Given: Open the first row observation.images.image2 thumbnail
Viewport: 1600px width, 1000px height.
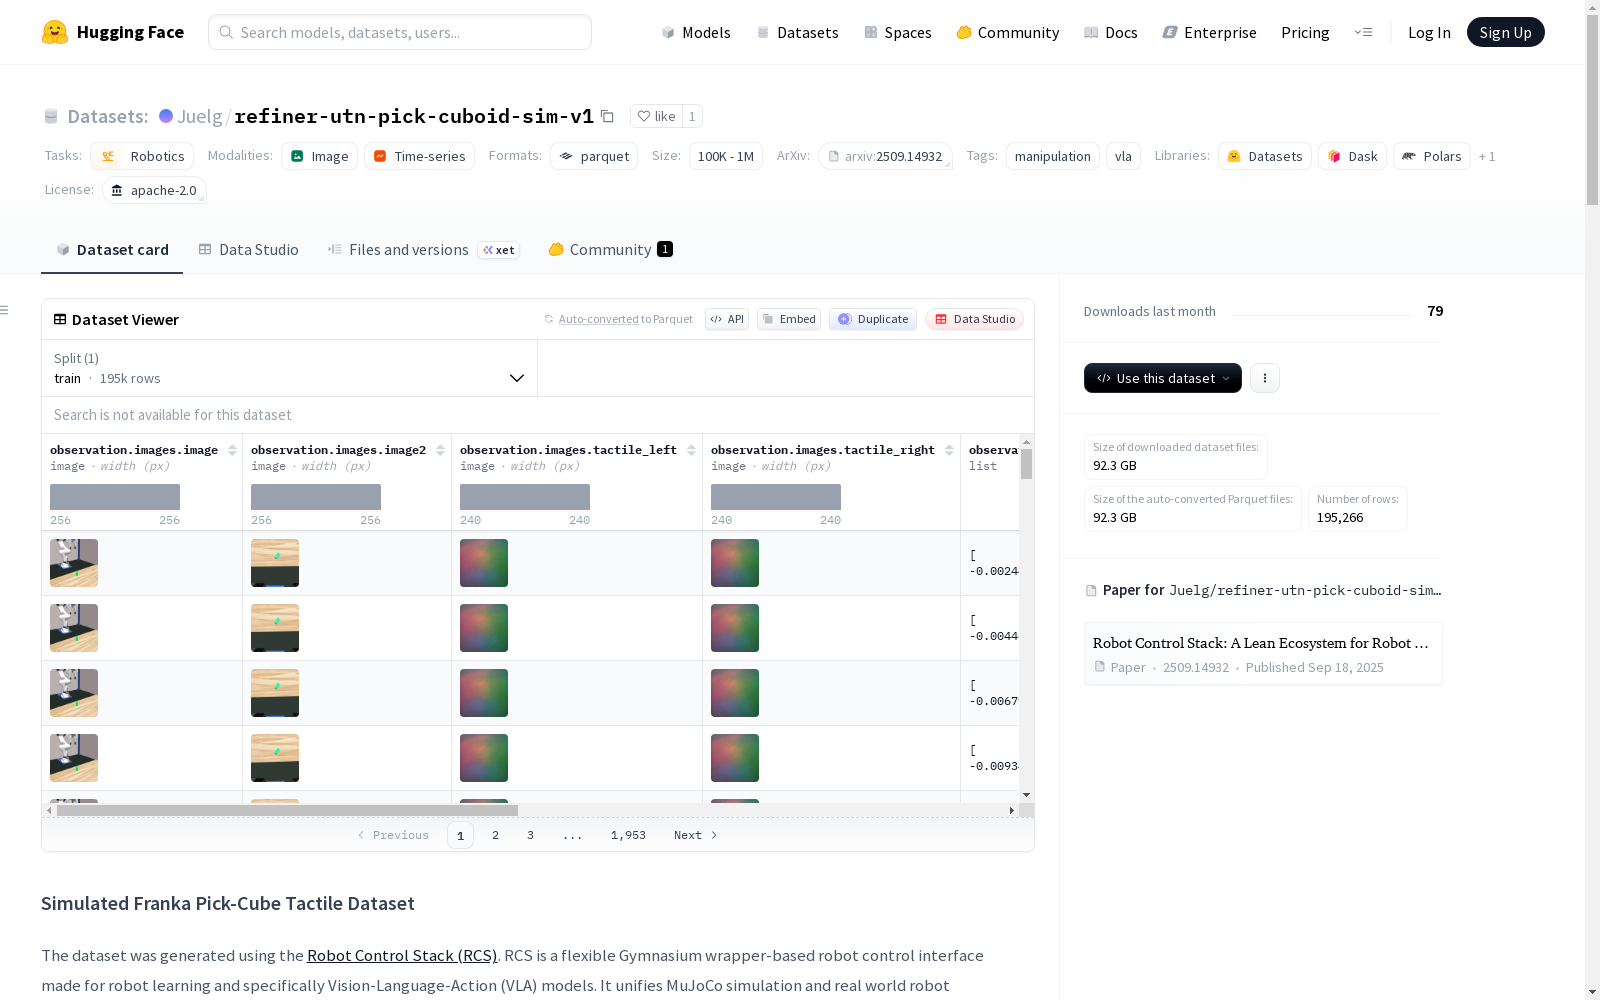Looking at the screenshot, I should click(275, 563).
